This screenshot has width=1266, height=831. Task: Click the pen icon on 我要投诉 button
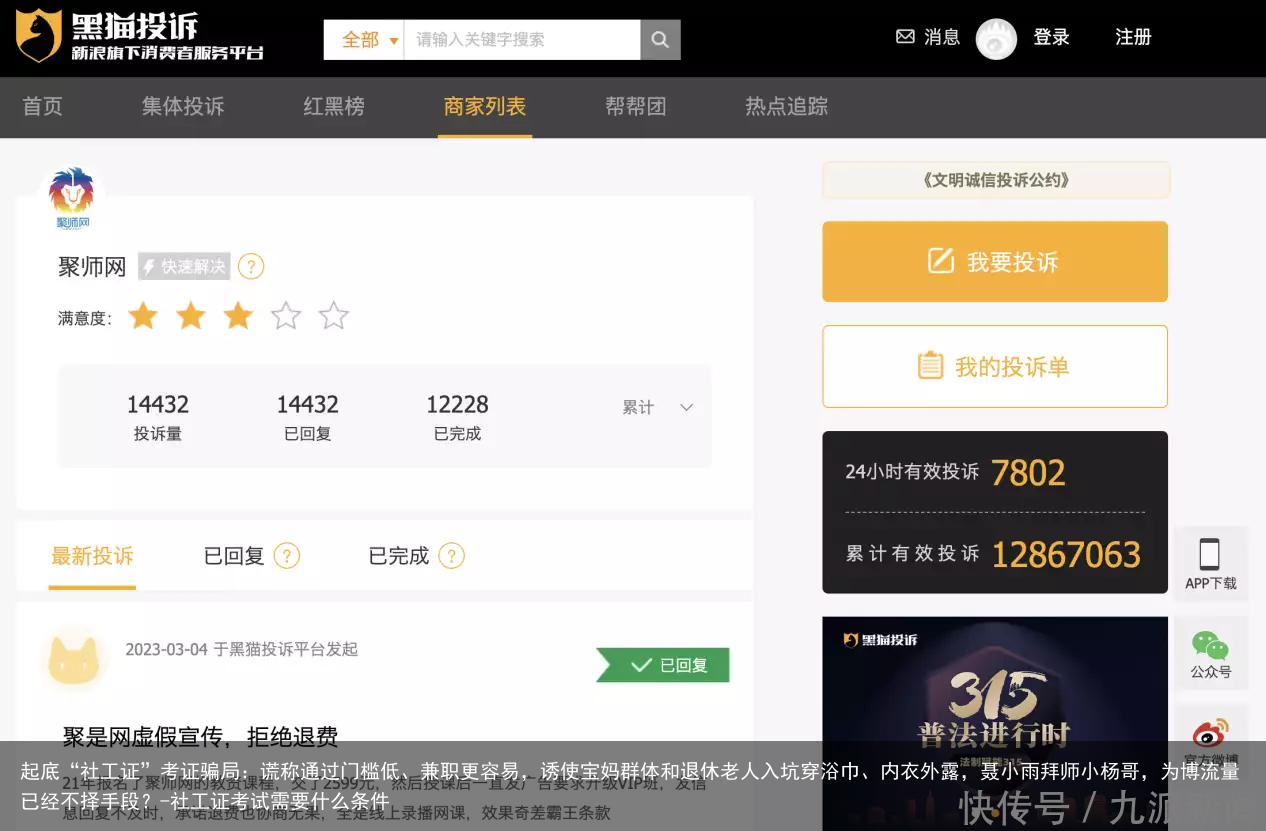(x=939, y=260)
